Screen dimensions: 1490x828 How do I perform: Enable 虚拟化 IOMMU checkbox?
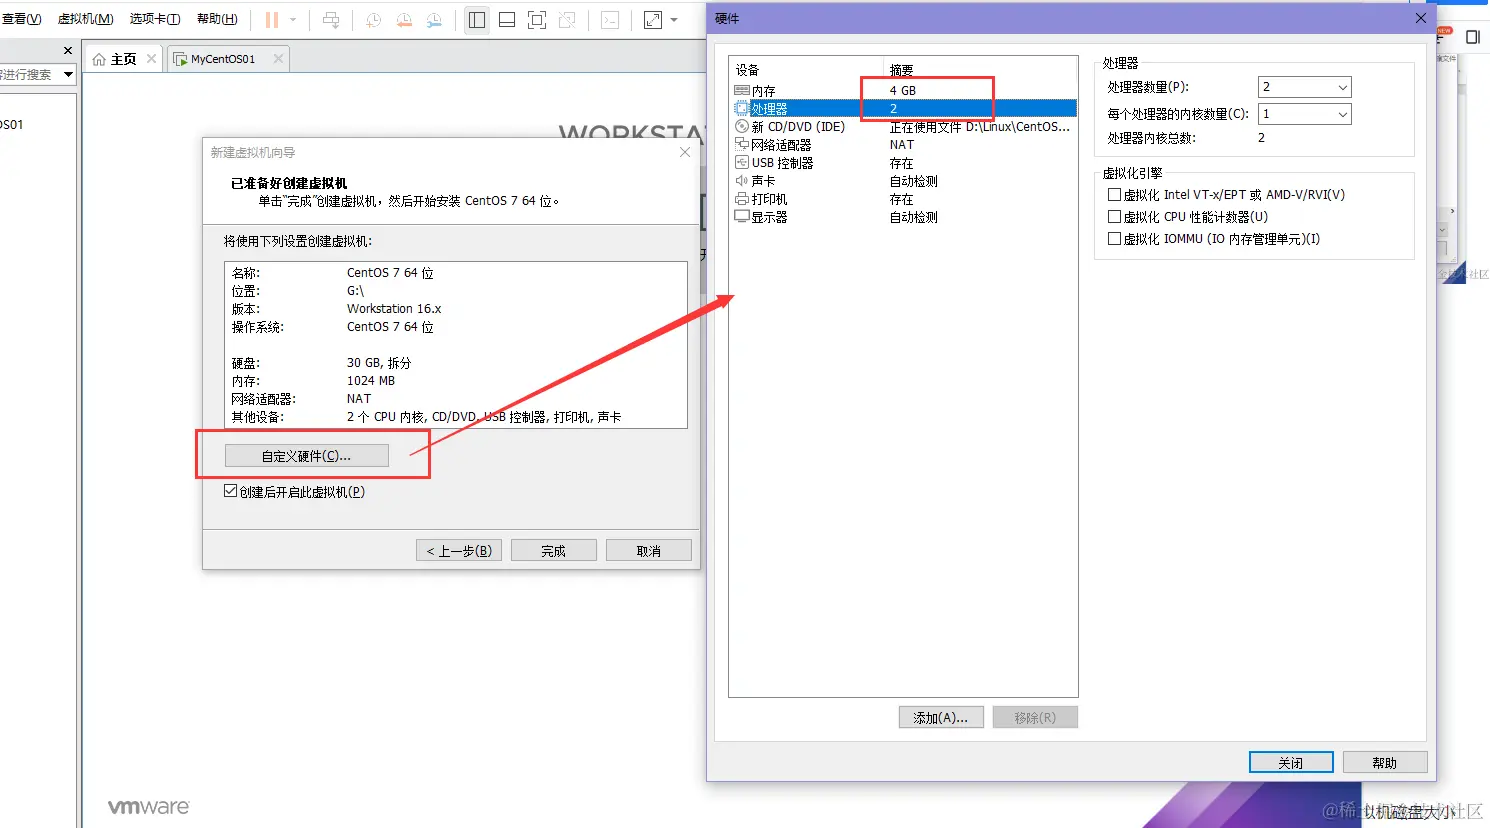pyautogui.click(x=1114, y=239)
